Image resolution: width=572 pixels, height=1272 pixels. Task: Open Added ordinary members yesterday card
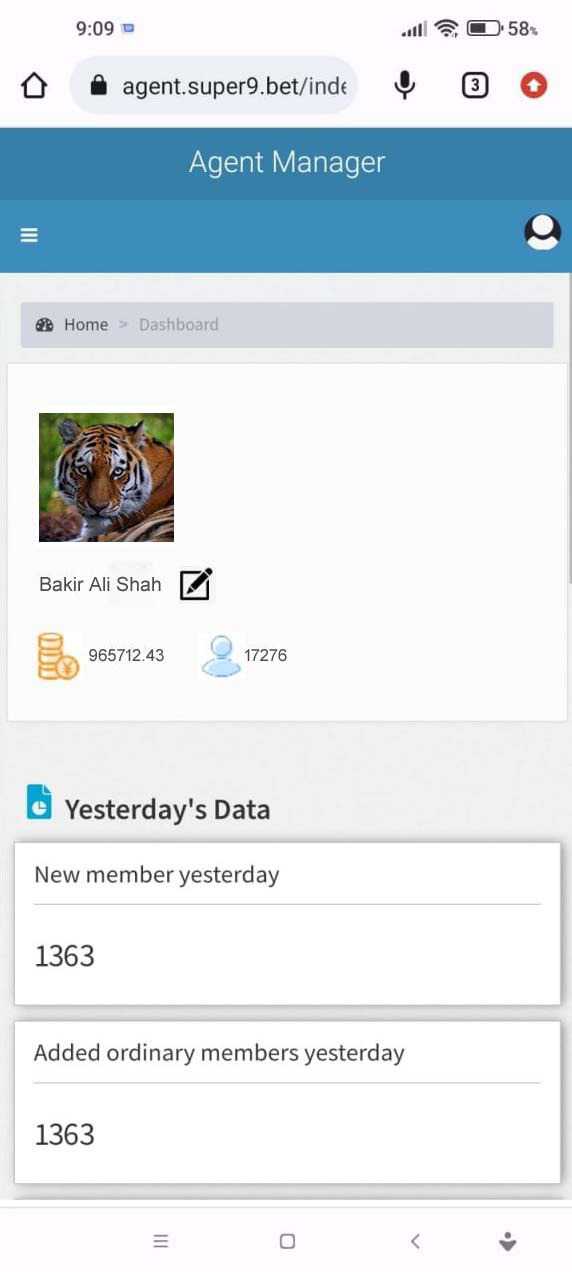(x=287, y=1102)
